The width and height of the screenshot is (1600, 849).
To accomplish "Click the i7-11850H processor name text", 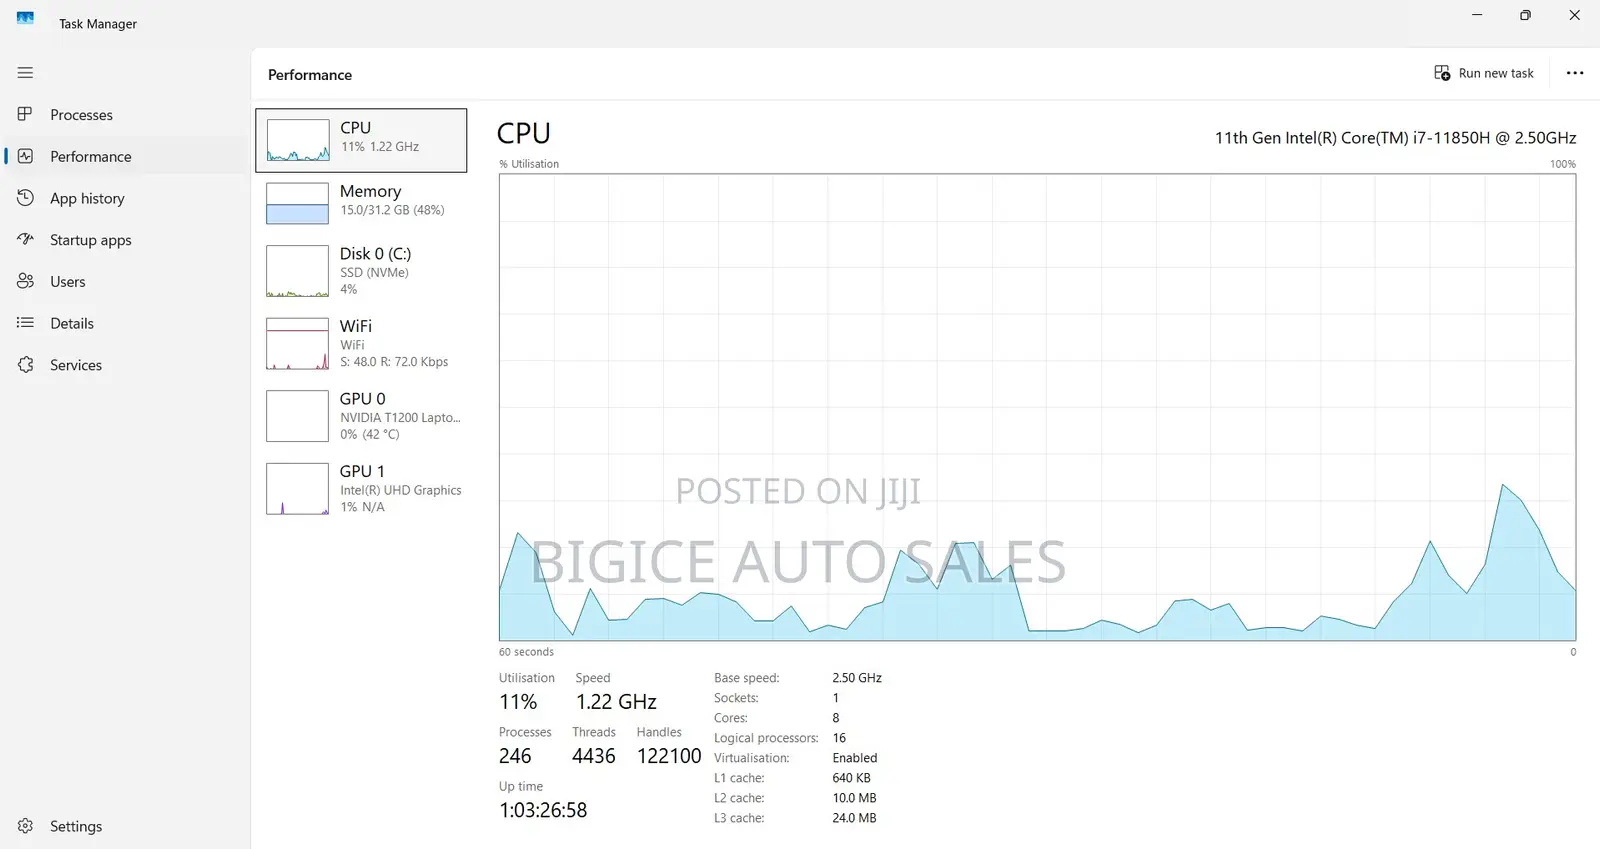I will (x=1395, y=138).
